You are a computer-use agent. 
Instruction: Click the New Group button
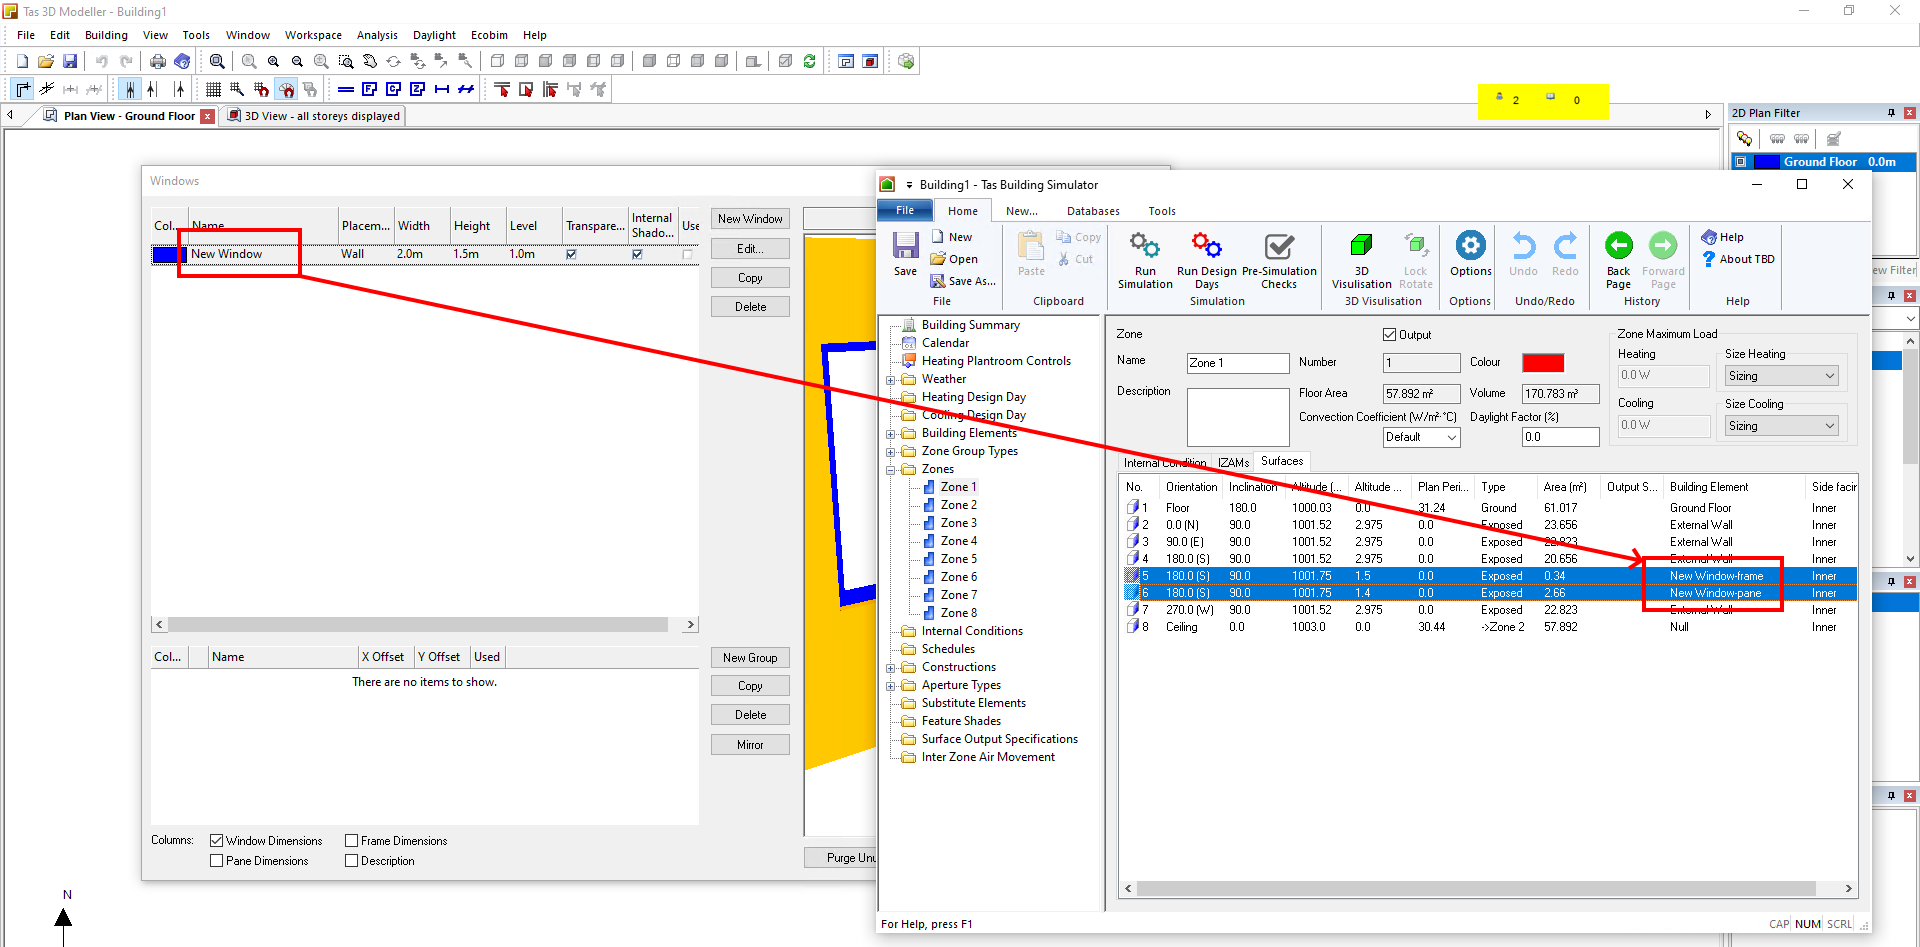pyautogui.click(x=750, y=657)
